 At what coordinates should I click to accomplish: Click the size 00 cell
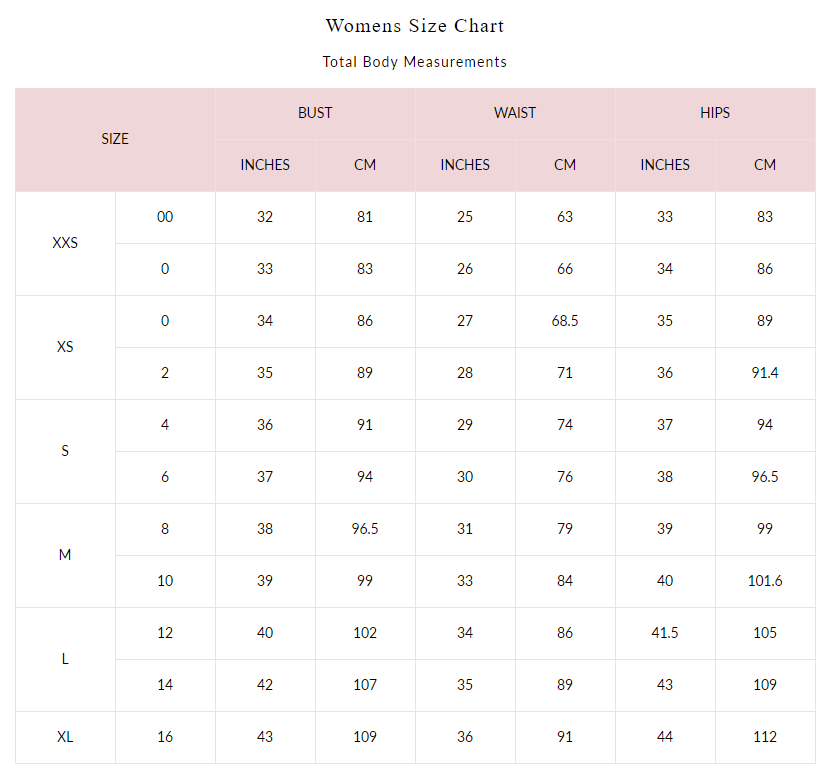click(165, 217)
